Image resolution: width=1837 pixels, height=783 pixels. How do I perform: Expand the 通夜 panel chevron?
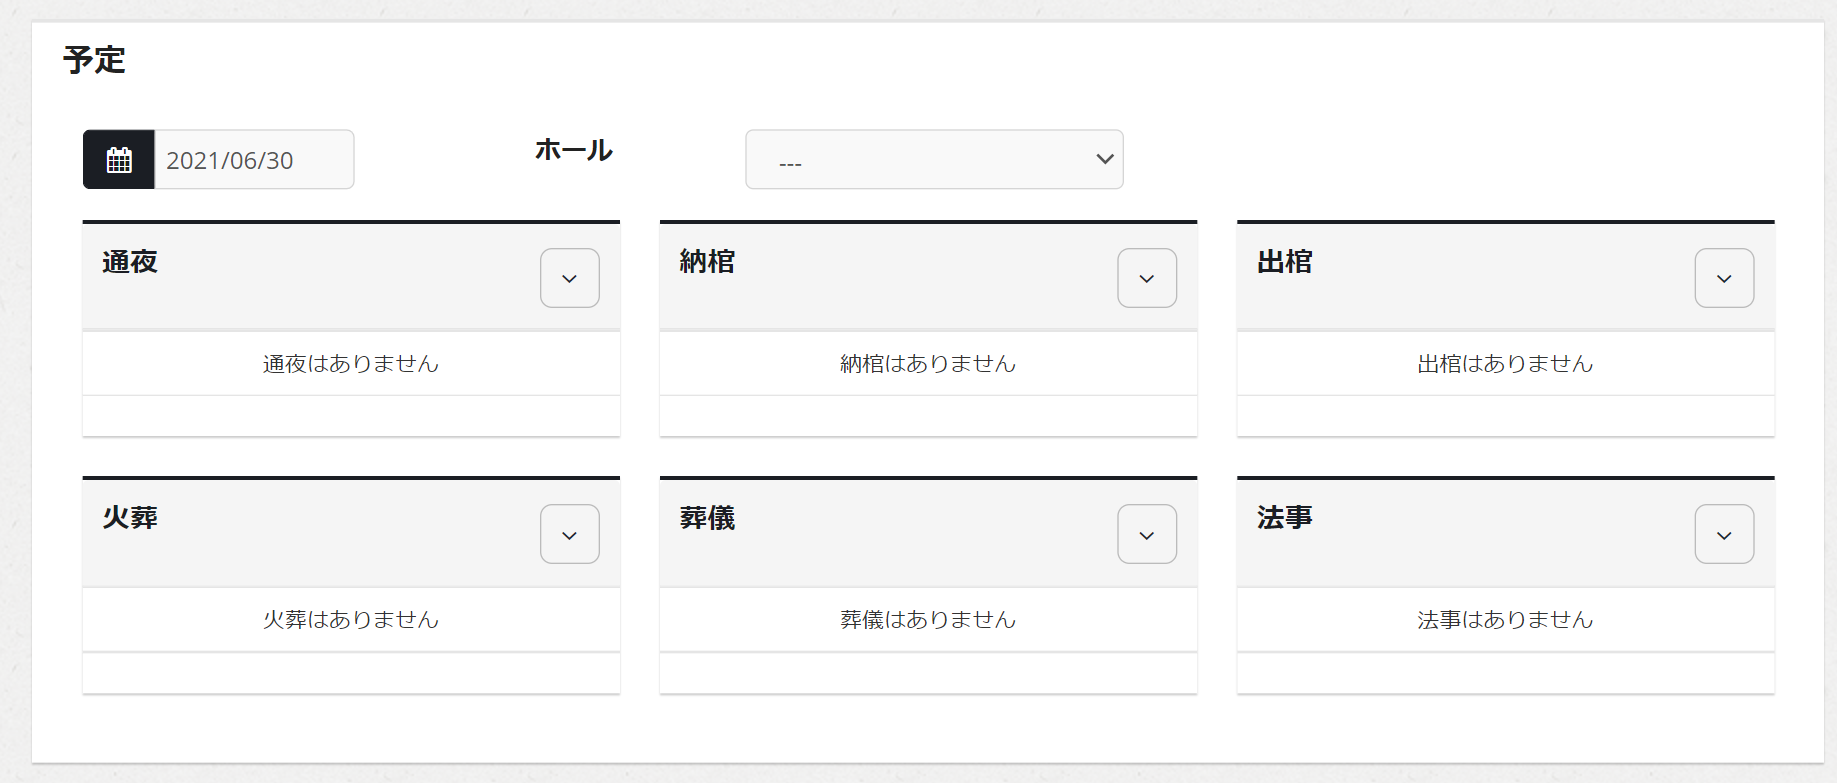coord(570,278)
